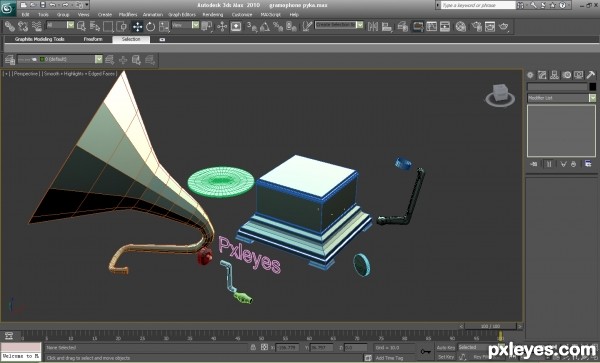Toggle the Selection Lock padlock icon
600x363 pixels.
[x=253, y=347]
